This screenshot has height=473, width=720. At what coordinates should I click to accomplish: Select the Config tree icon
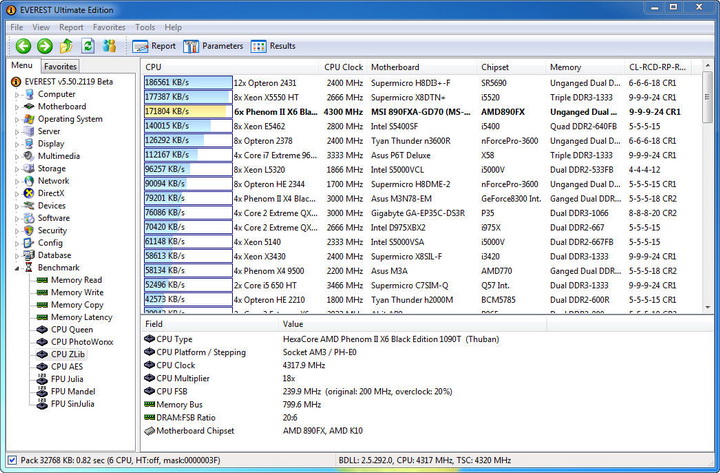pos(29,243)
